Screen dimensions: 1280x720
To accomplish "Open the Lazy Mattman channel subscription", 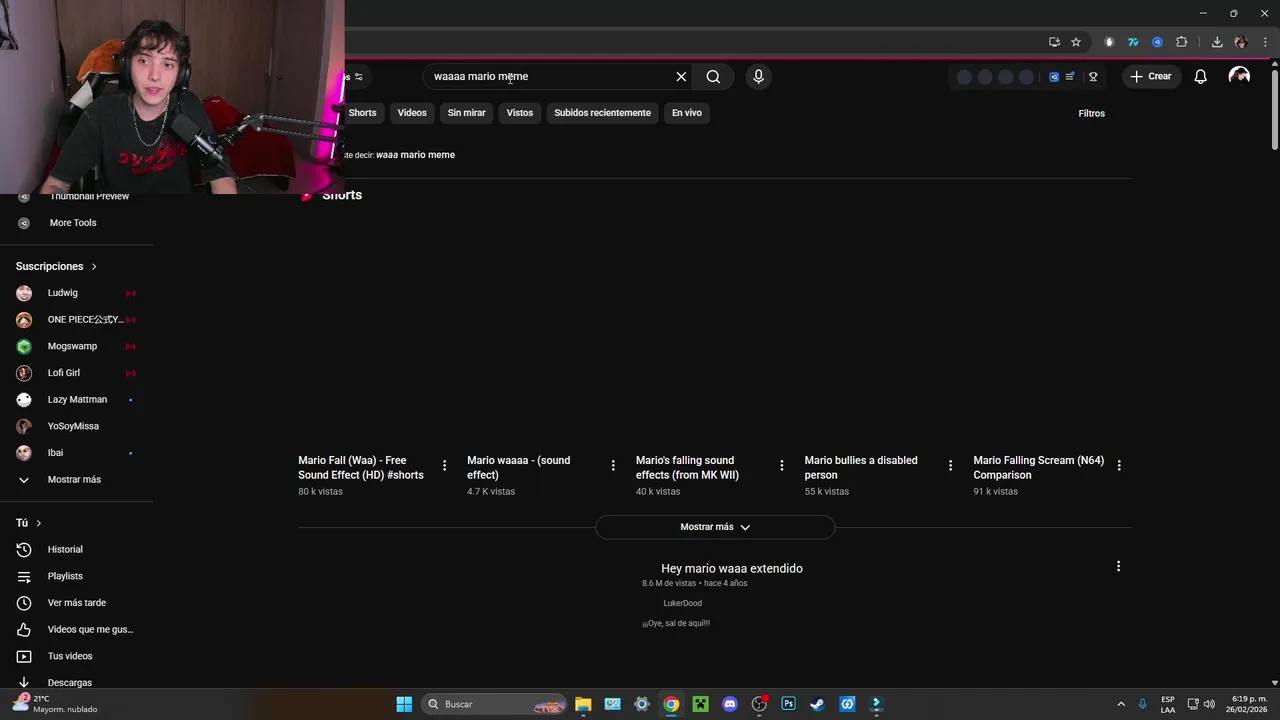I will point(76,399).
